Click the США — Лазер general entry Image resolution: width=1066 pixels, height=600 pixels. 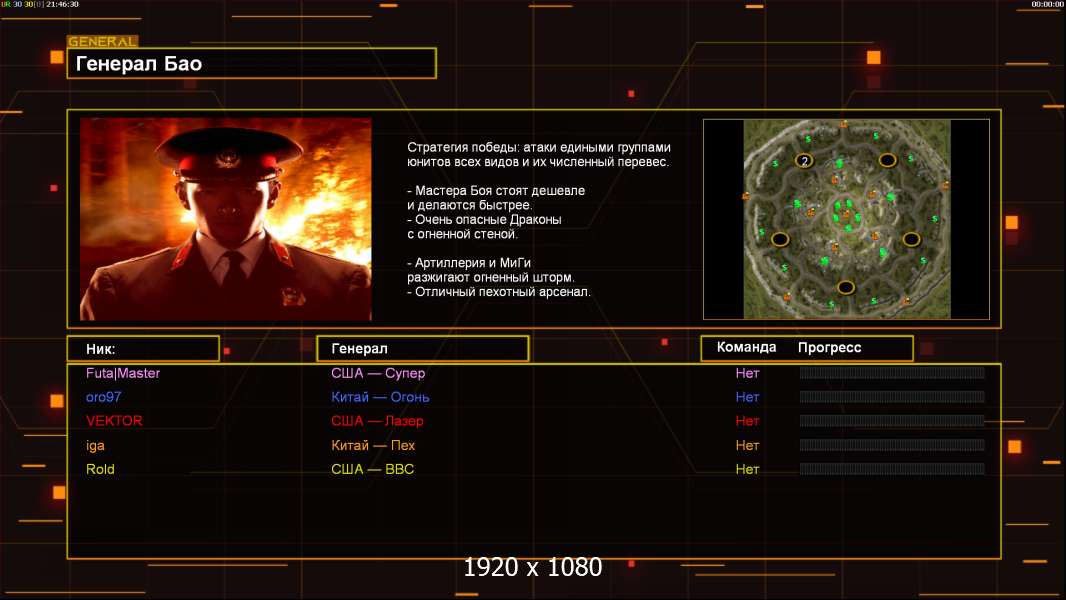[377, 421]
